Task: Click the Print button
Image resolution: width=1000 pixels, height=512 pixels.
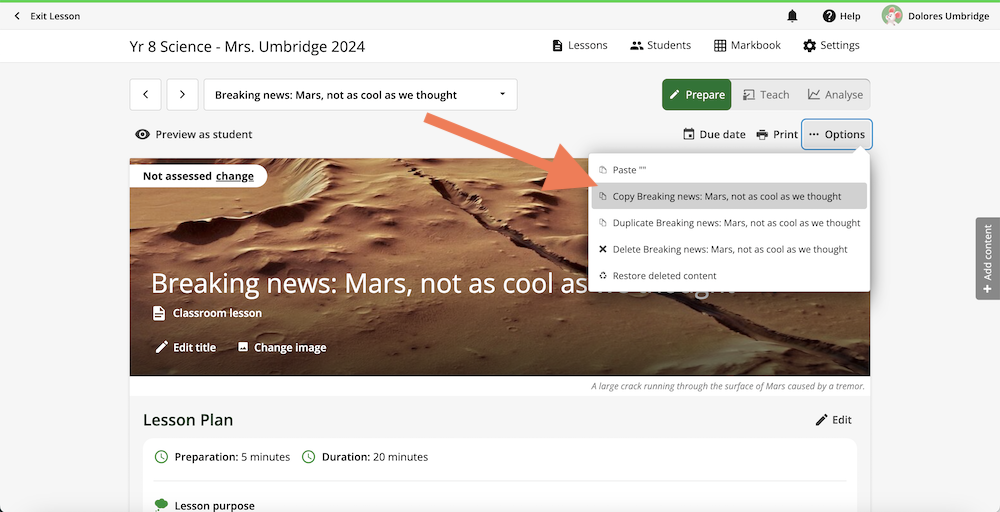Action: (x=777, y=135)
